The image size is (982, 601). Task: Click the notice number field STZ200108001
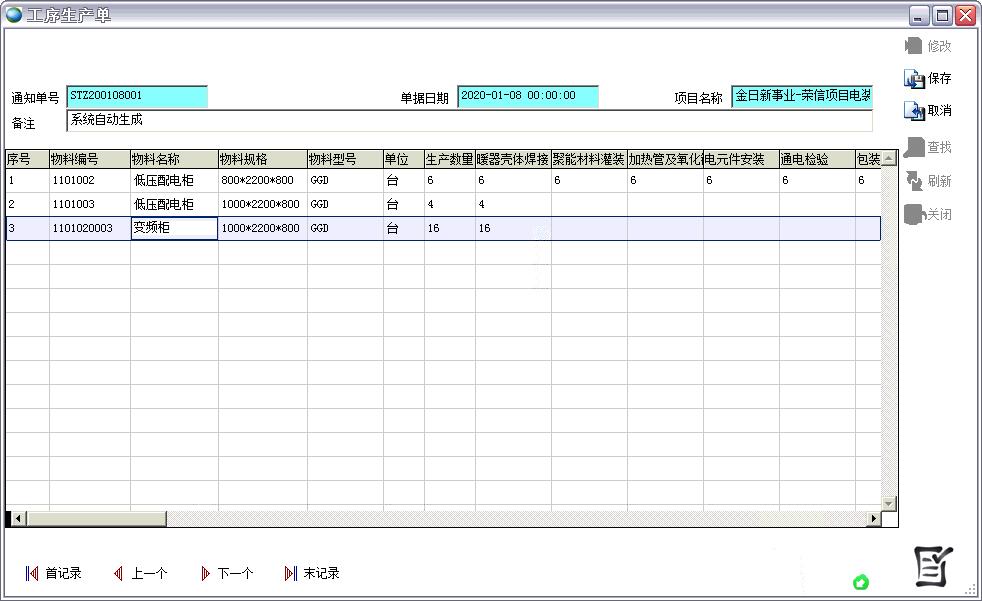(137, 96)
